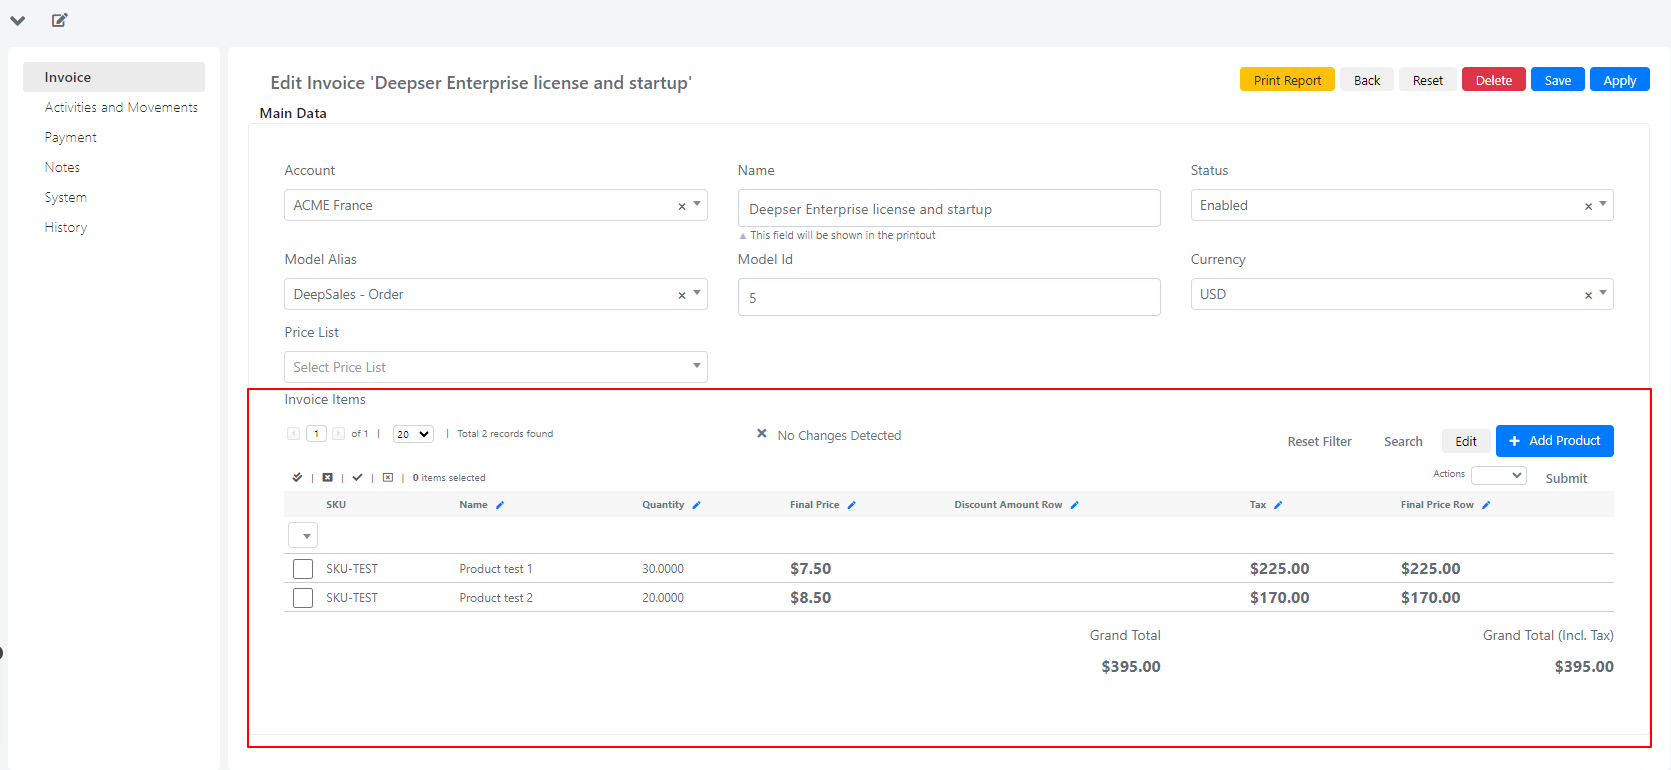Click the Total 2 records found text

coord(505,434)
